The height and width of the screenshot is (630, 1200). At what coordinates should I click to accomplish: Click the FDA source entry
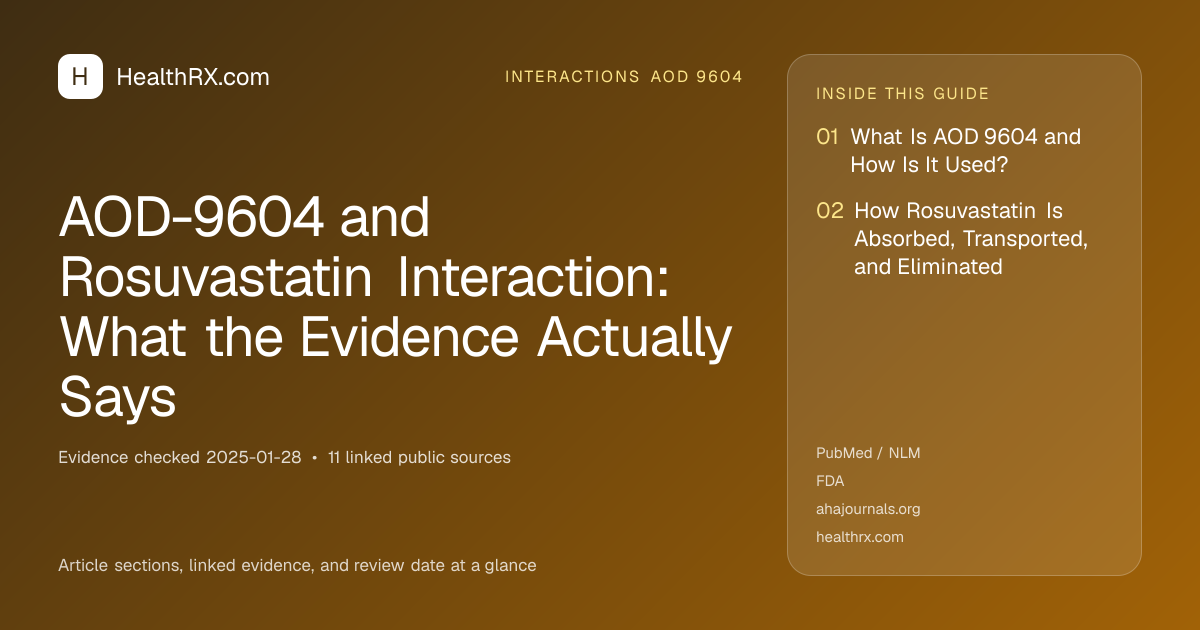click(x=830, y=481)
